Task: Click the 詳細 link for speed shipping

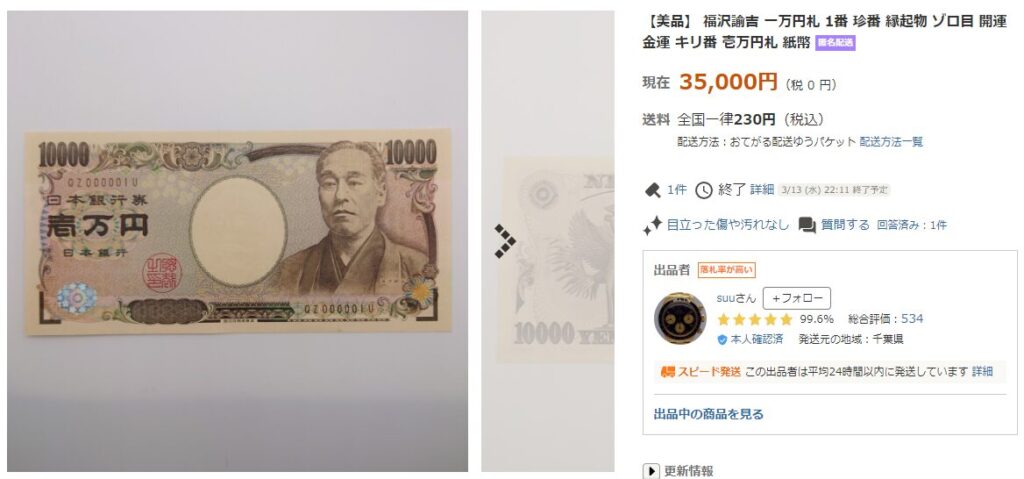Action: [982, 371]
